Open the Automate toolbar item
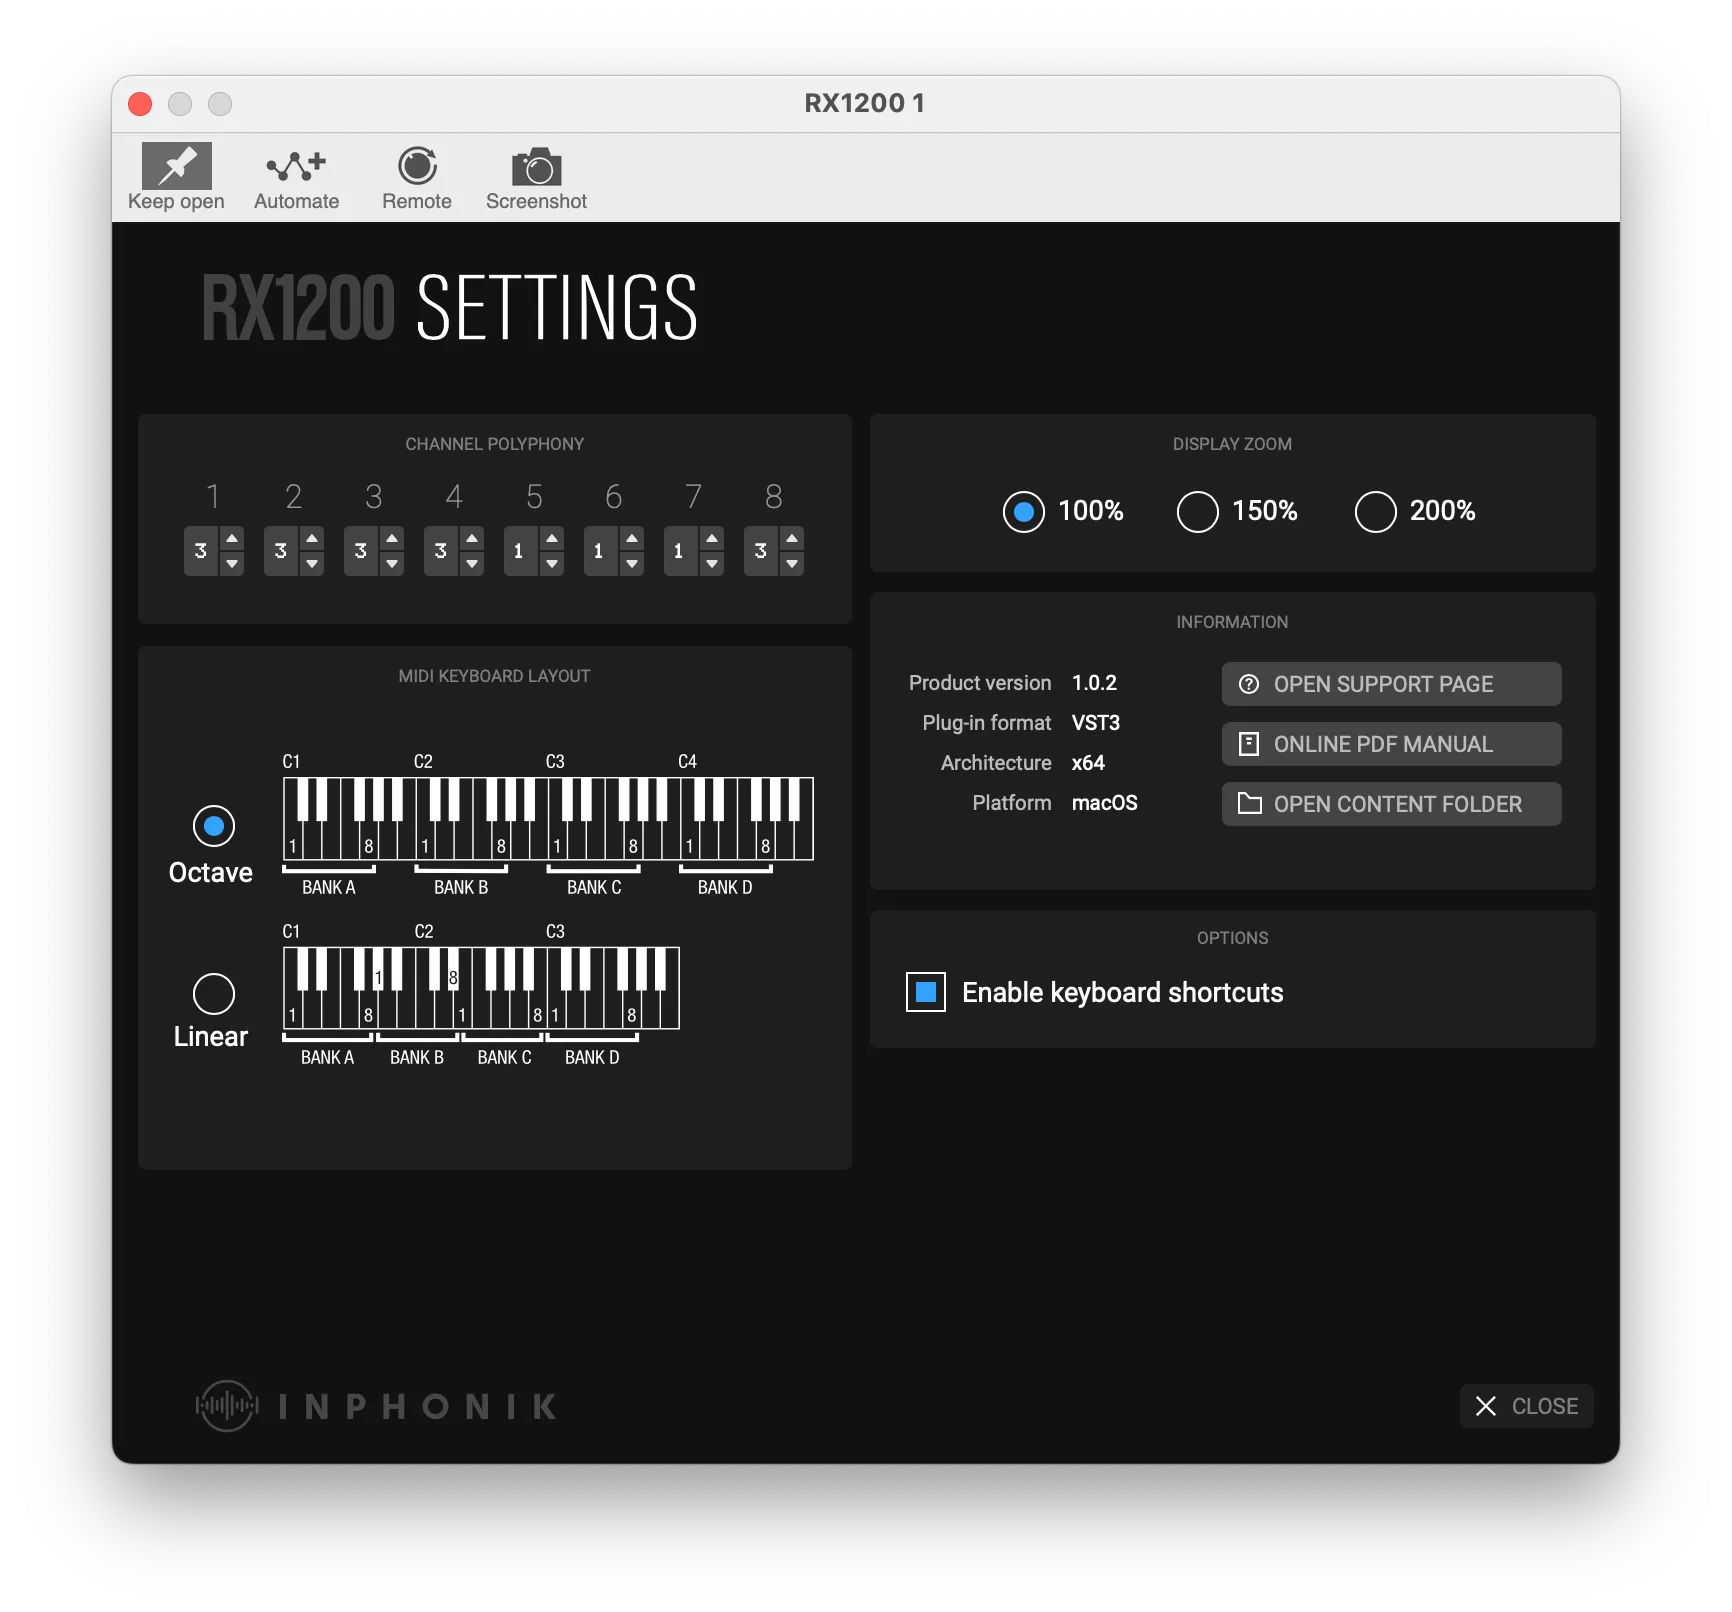 [x=296, y=178]
